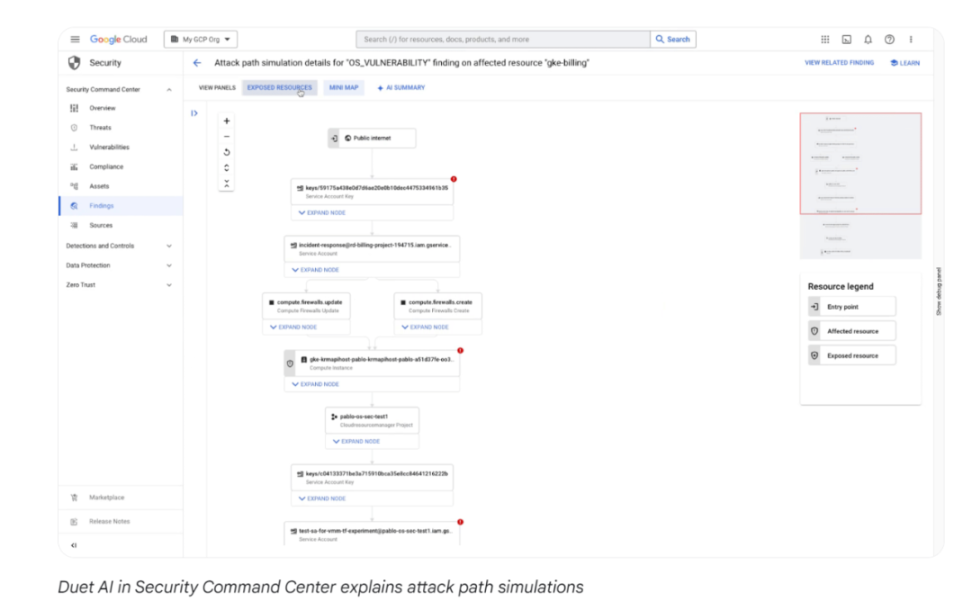Open Overview in the sidebar
Image resolution: width=972 pixels, height=610 pixels.
[x=102, y=108]
